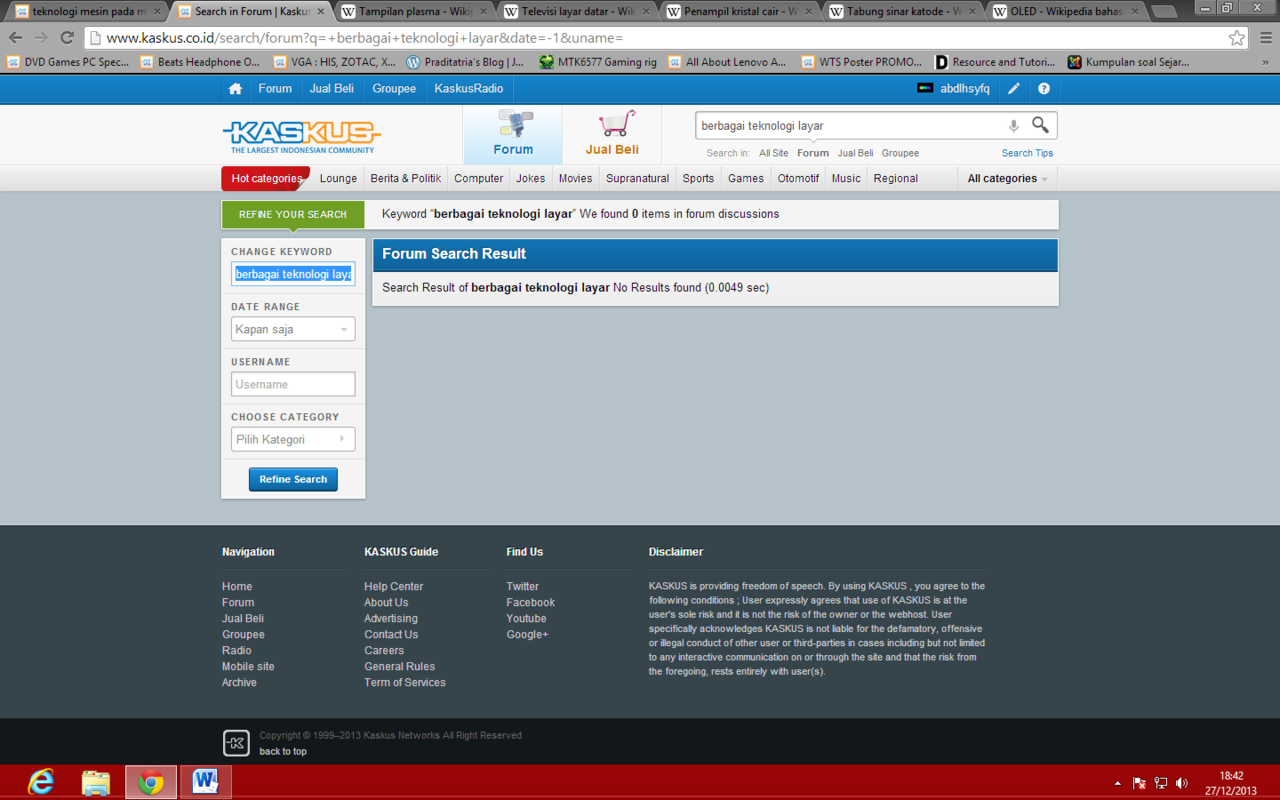
Task: Expand bookmarks overflow chevron
Action: click(x=1266, y=62)
